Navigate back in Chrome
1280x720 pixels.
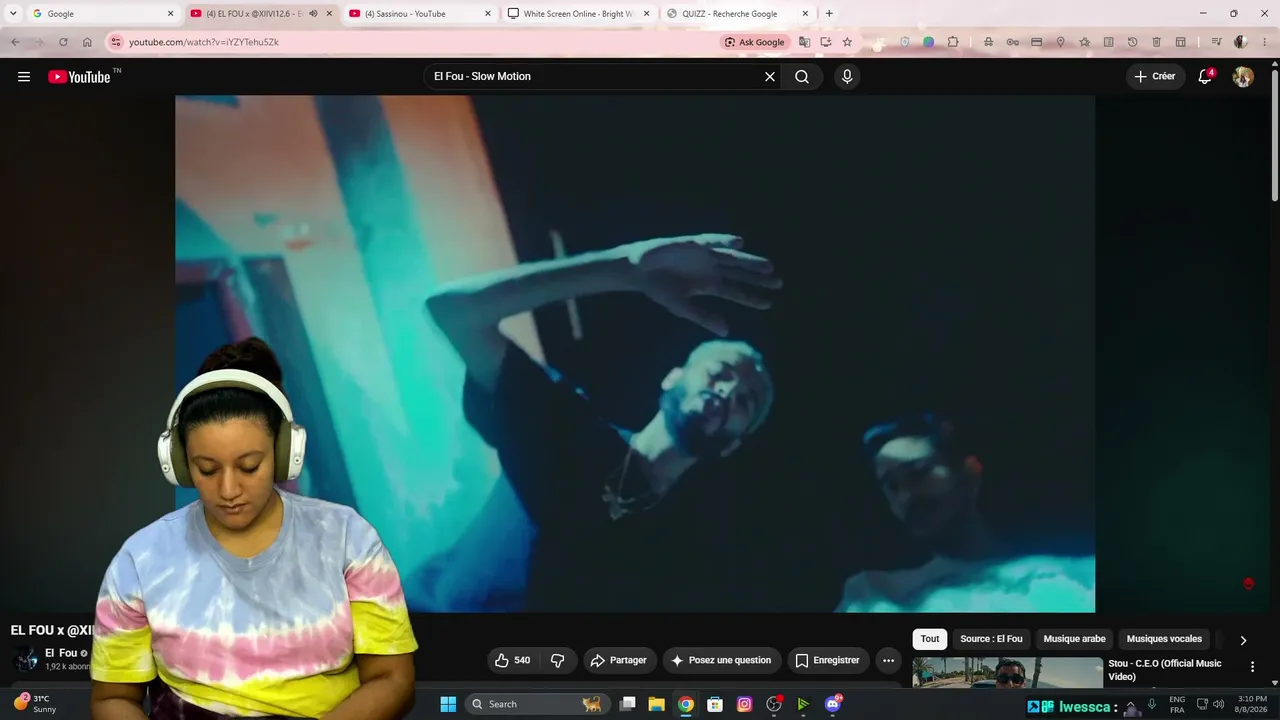pos(15,42)
